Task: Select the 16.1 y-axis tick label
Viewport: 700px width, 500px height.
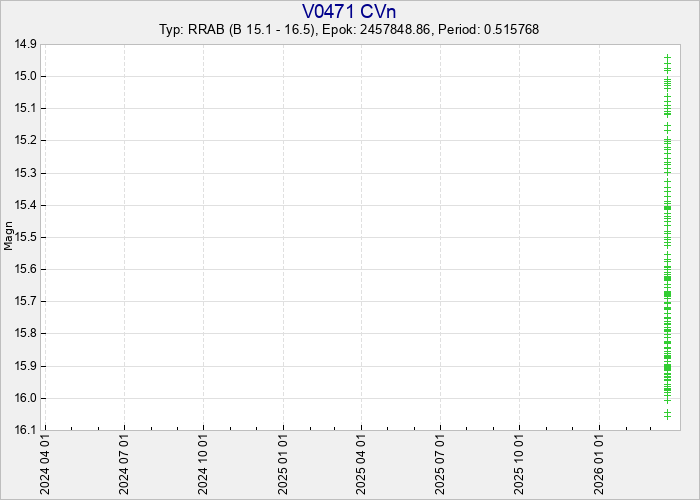Action: tap(25, 430)
